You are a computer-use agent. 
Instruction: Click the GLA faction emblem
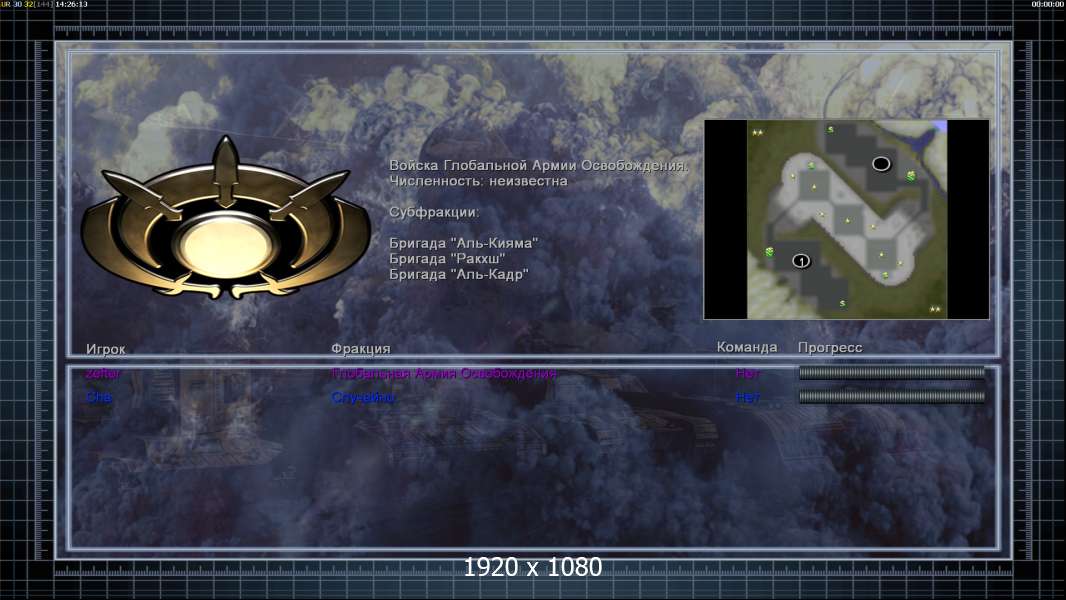click(x=225, y=219)
